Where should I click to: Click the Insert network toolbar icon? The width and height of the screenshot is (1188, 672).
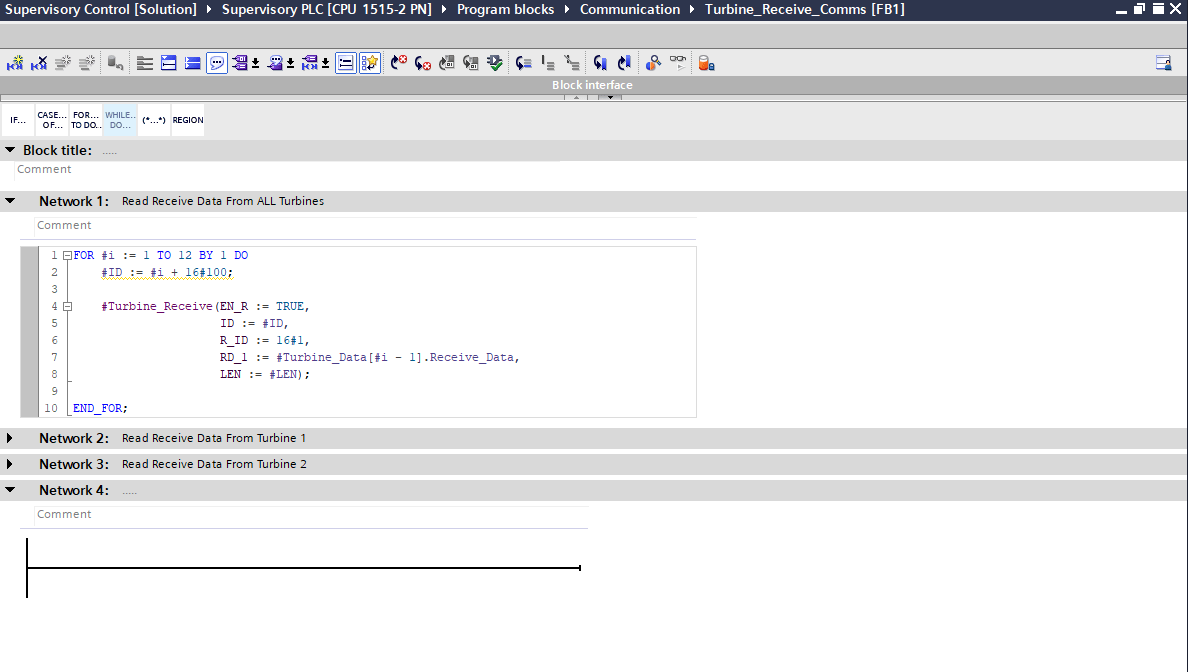(x=15, y=63)
